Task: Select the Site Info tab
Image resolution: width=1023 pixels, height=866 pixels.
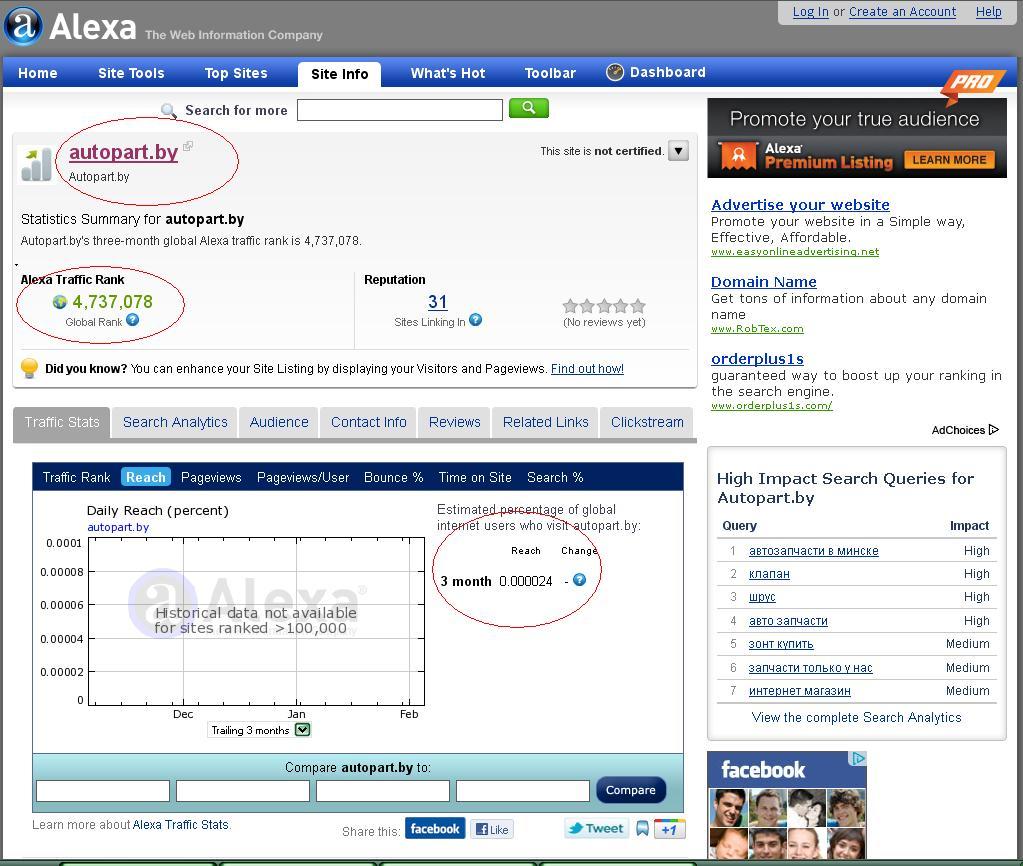Action: coord(339,74)
